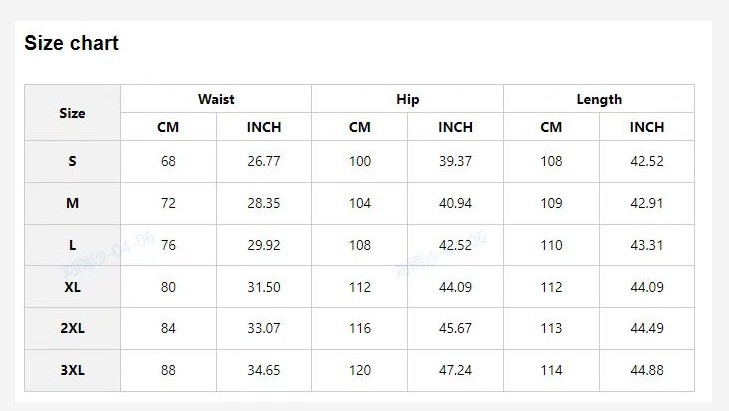This screenshot has height=411, width=729.
Task: Click the INCH subheader under Length
Action: 647,127
